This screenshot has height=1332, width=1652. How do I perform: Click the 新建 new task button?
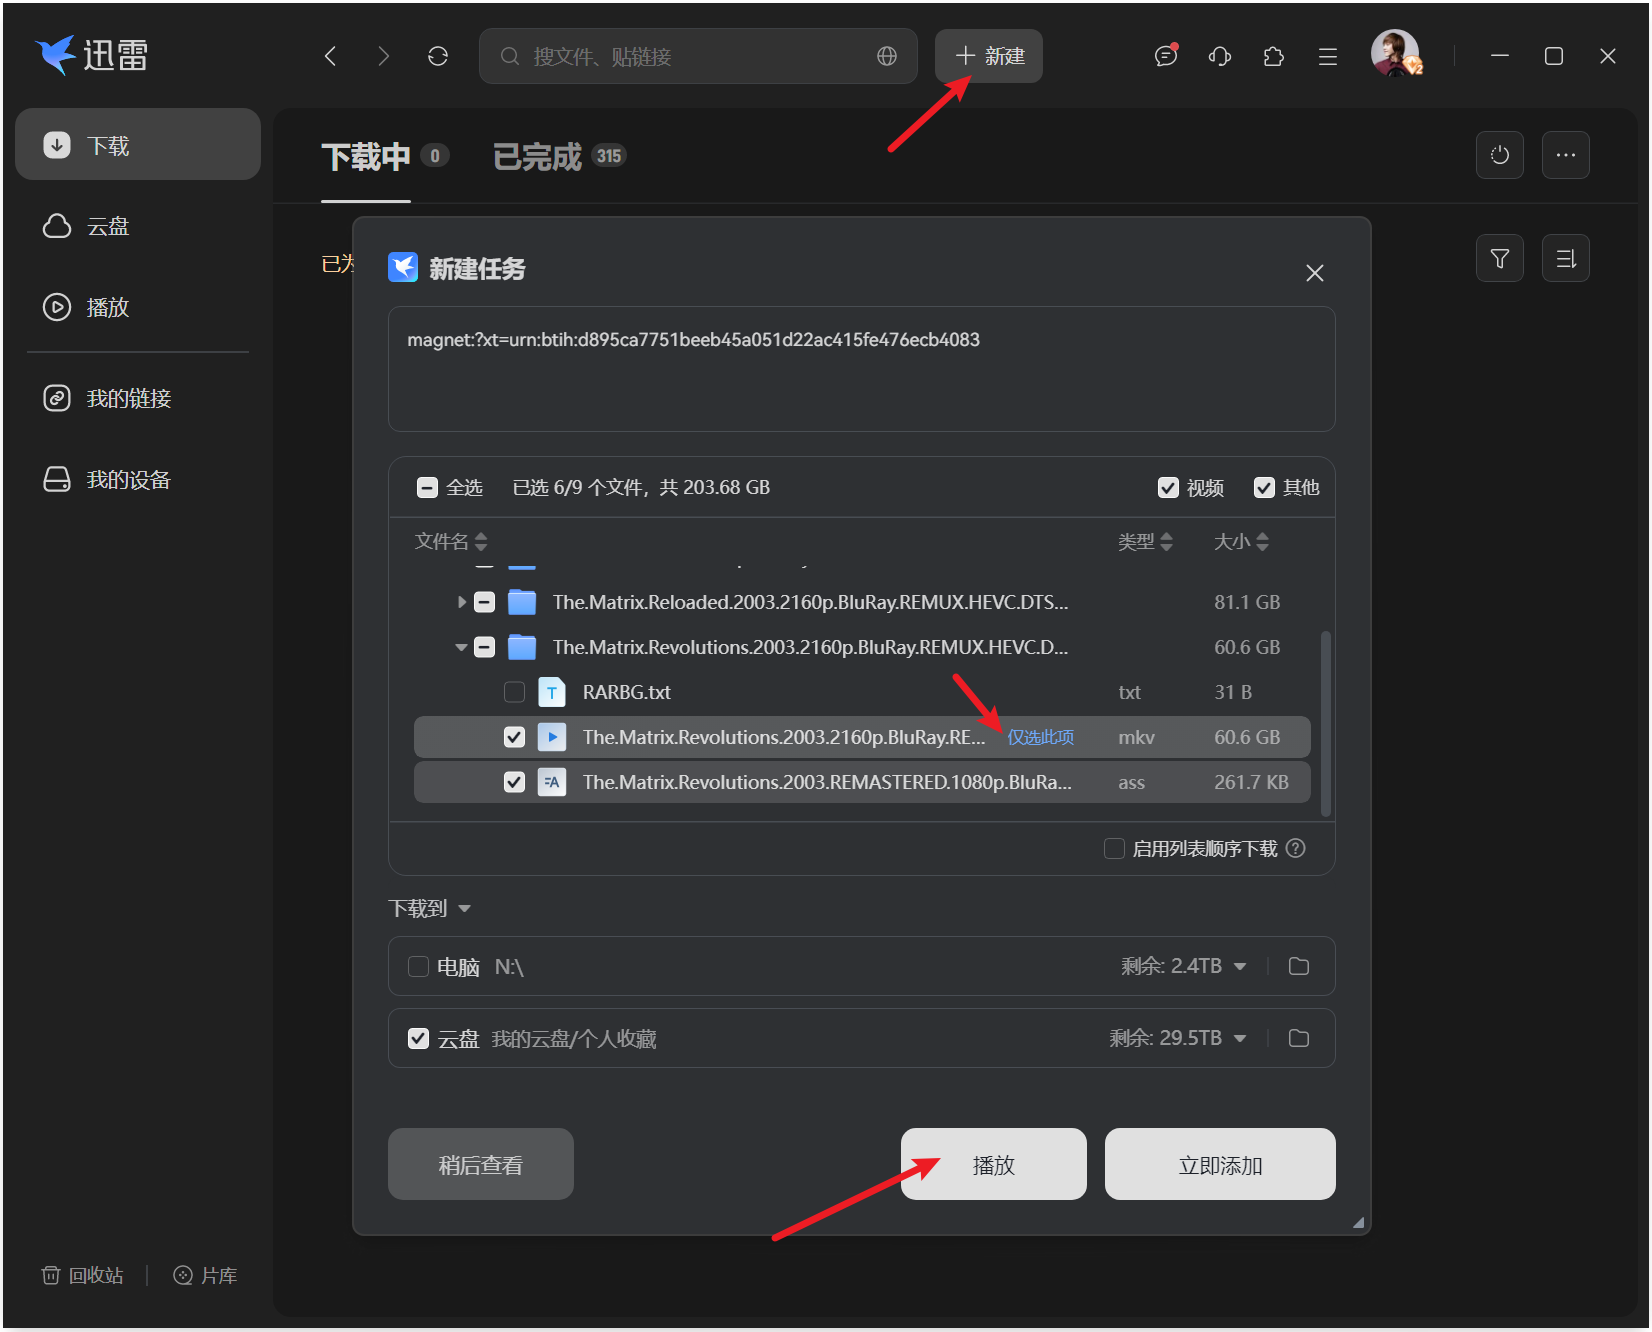989,56
